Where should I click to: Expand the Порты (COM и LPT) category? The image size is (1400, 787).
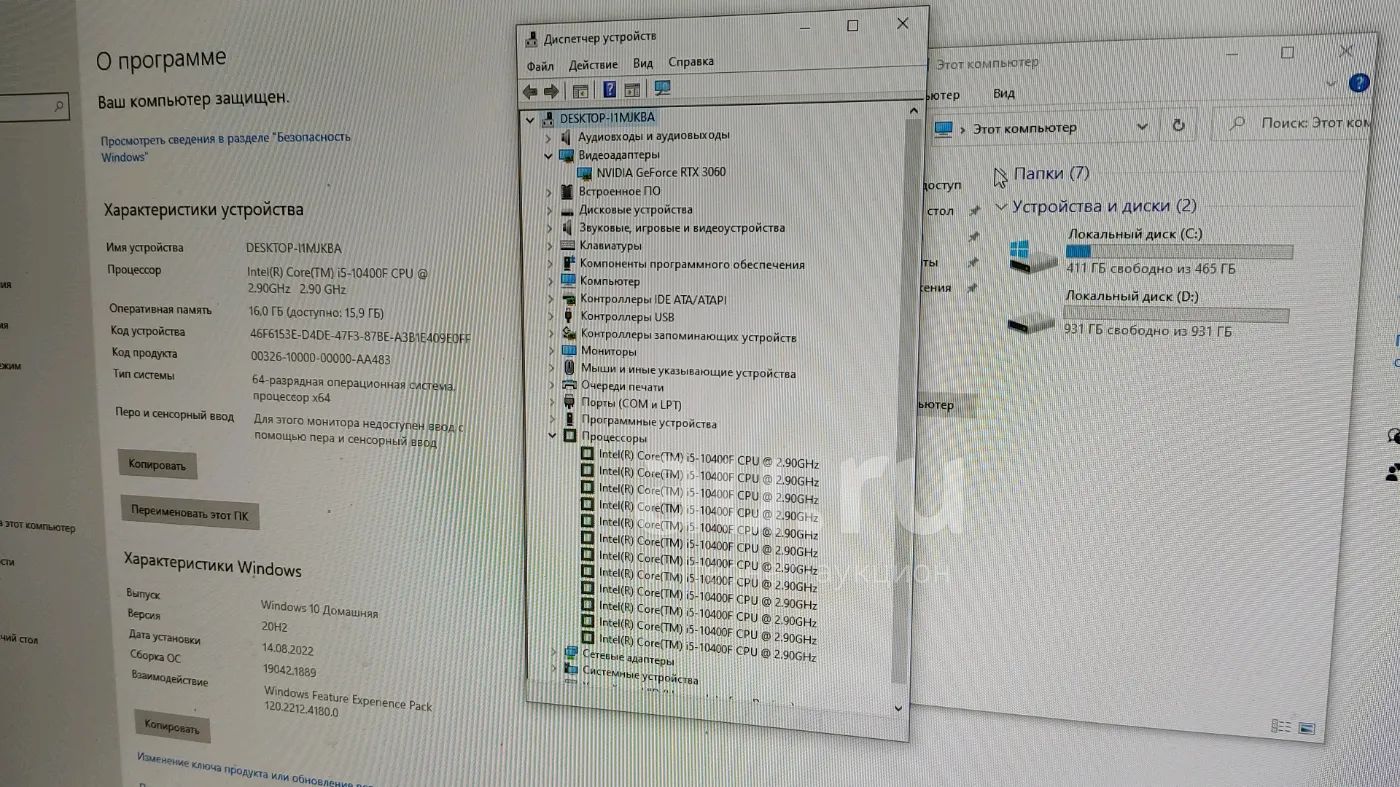pyautogui.click(x=551, y=404)
